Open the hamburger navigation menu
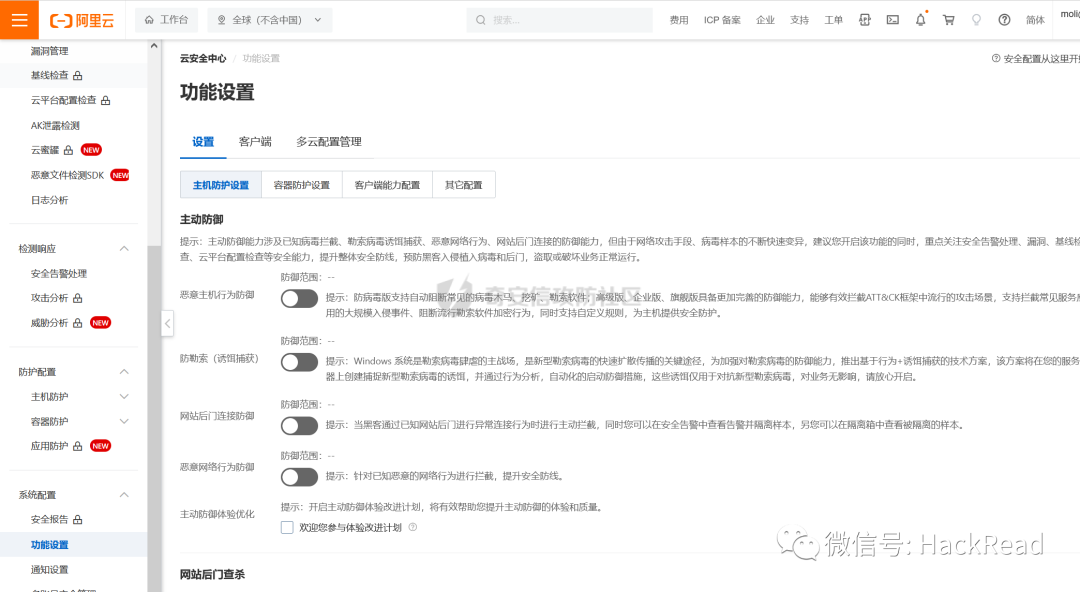Image resolution: width=1080 pixels, height=592 pixels. (x=19, y=19)
